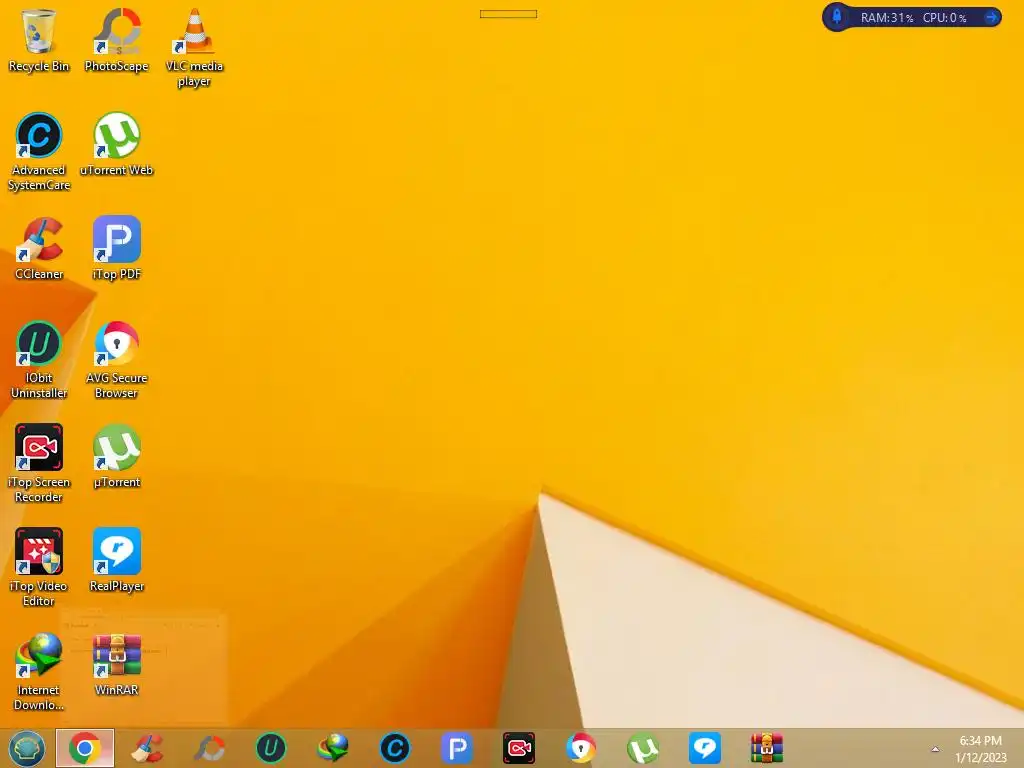Click the CCleaner desktop shortcut

[39, 248]
